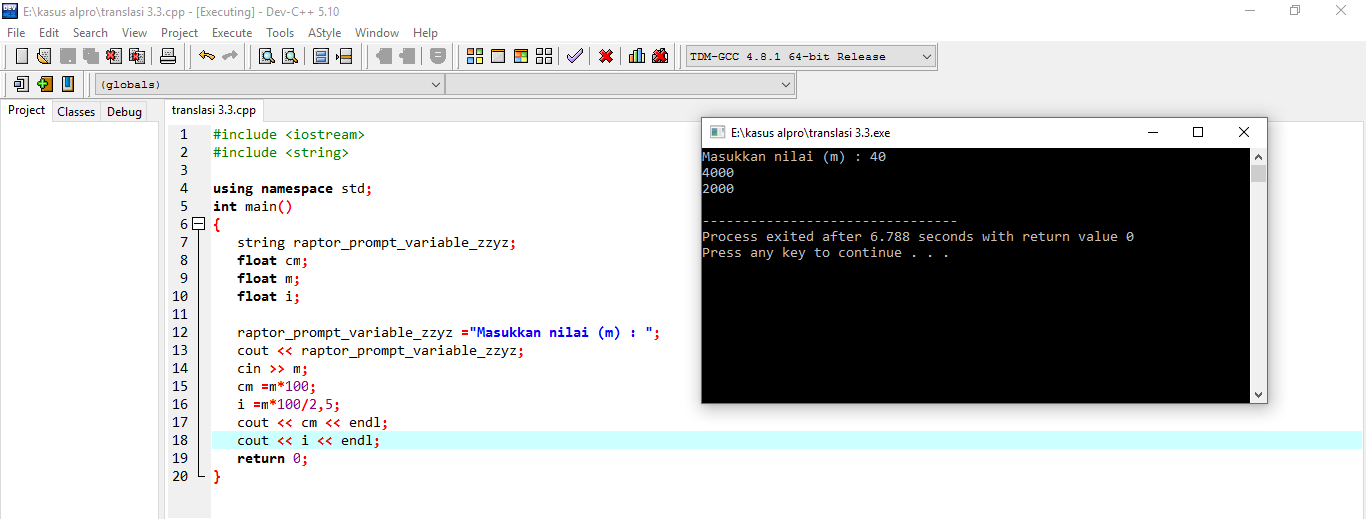The image size is (1366, 519).
Task: Open the TDM-GCC compiler selection dropdown
Action: click(x=811, y=56)
